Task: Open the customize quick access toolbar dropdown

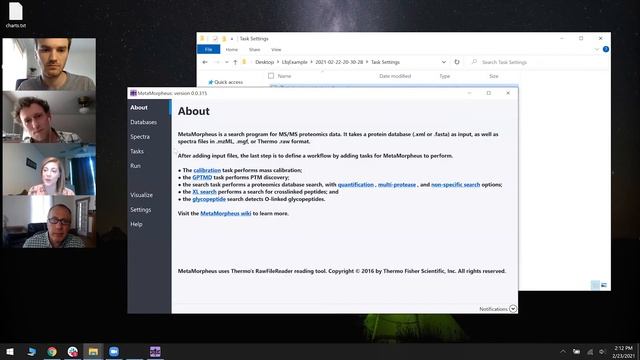Action: [232, 39]
